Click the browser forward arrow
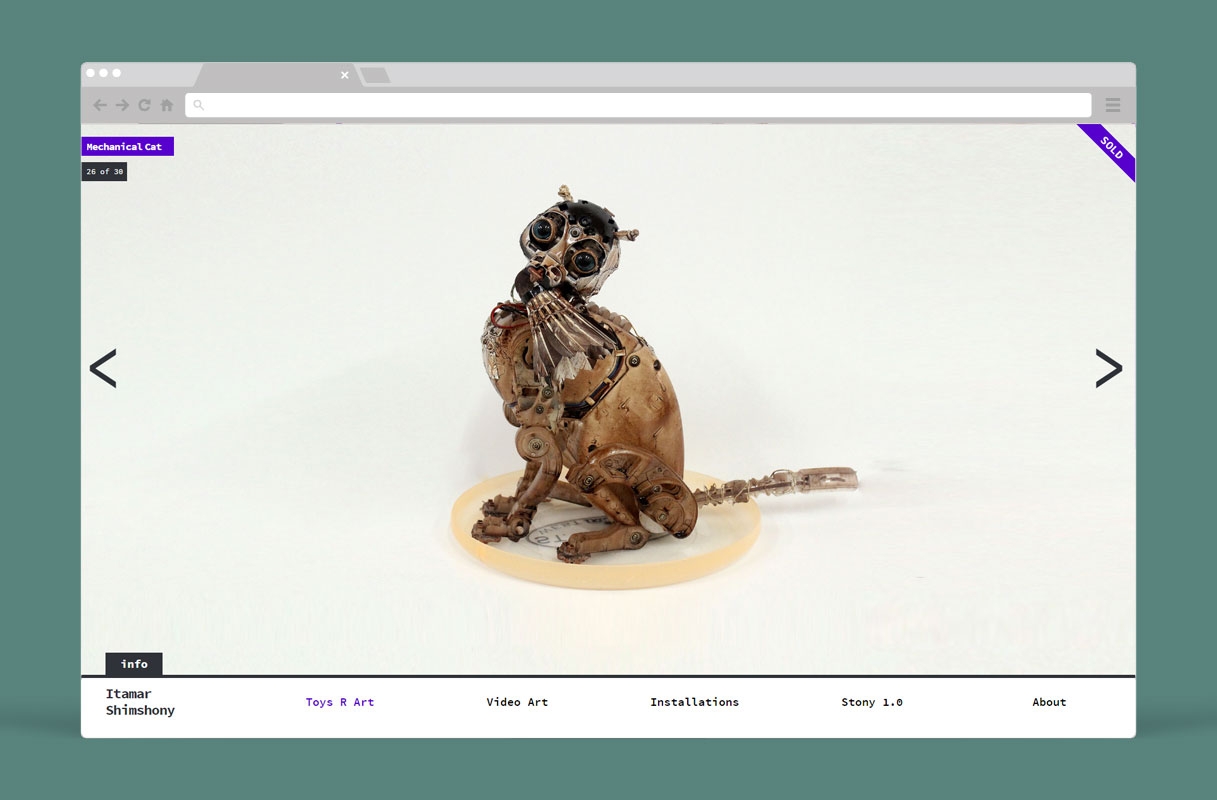The height and width of the screenshot is (800, 1217). (x=122, y=105)
